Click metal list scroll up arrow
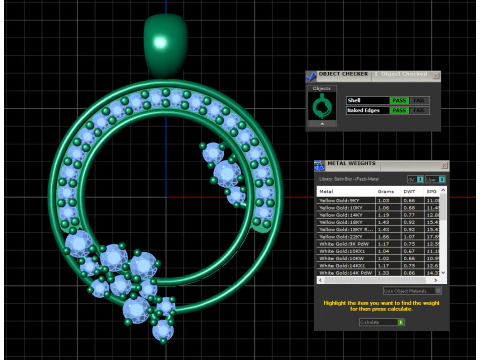480x360 pixels. coord(443,190)
